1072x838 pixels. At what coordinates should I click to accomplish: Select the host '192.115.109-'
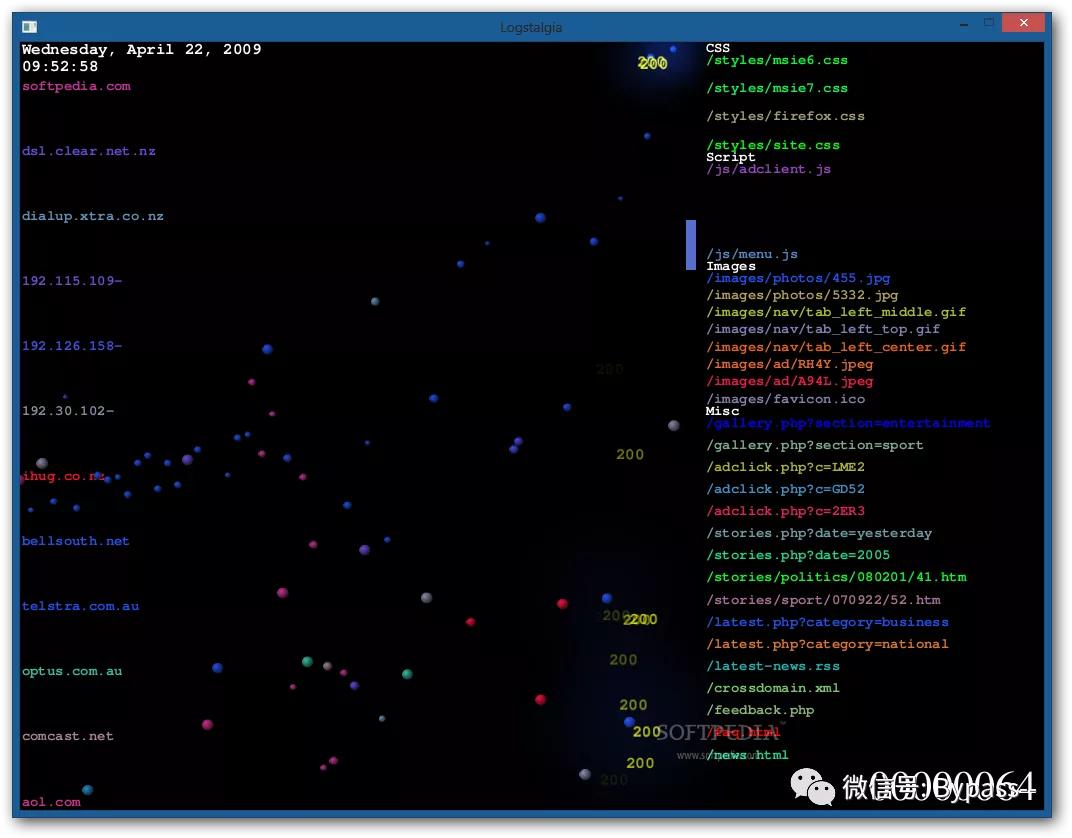72,280
